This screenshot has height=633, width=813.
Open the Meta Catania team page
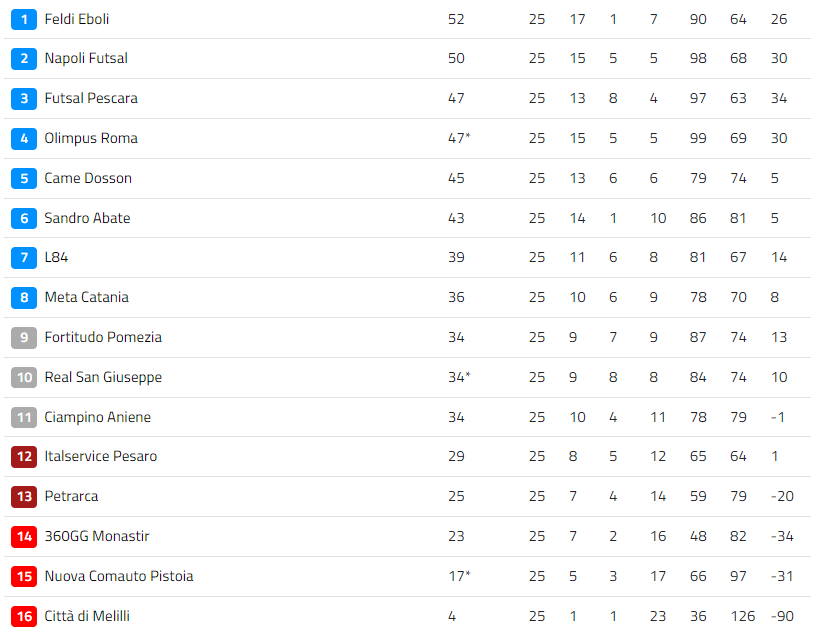pos(87,297)
